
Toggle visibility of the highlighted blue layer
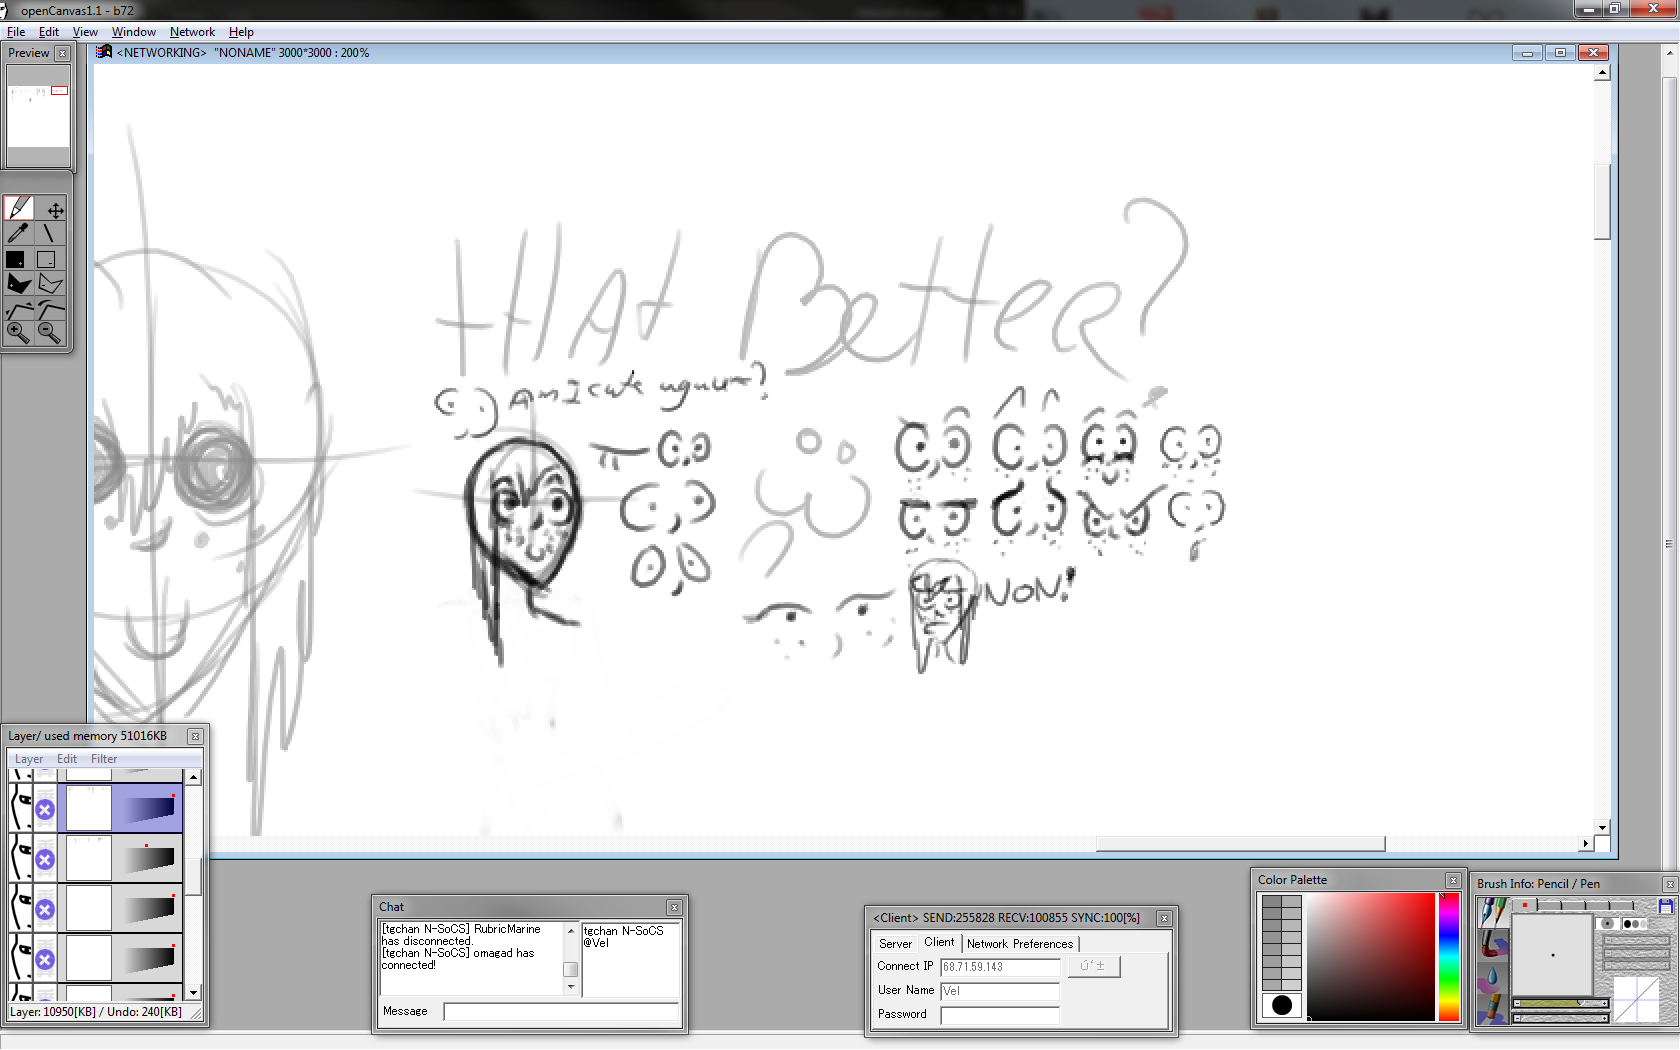[20, 808]
